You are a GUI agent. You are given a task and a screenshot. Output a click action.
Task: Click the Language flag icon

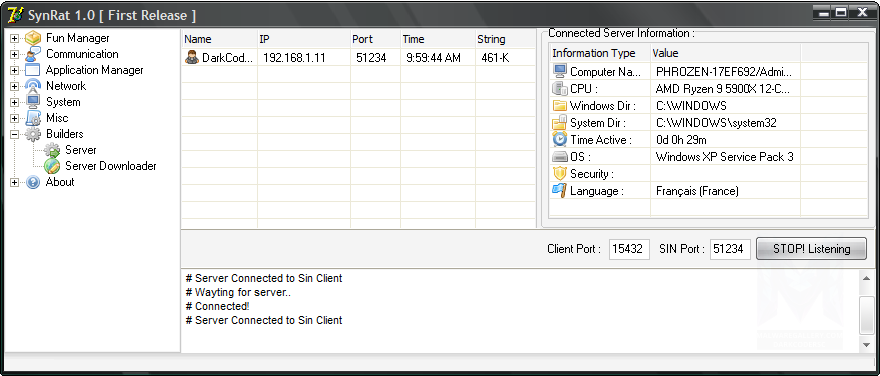click(560, 190)
